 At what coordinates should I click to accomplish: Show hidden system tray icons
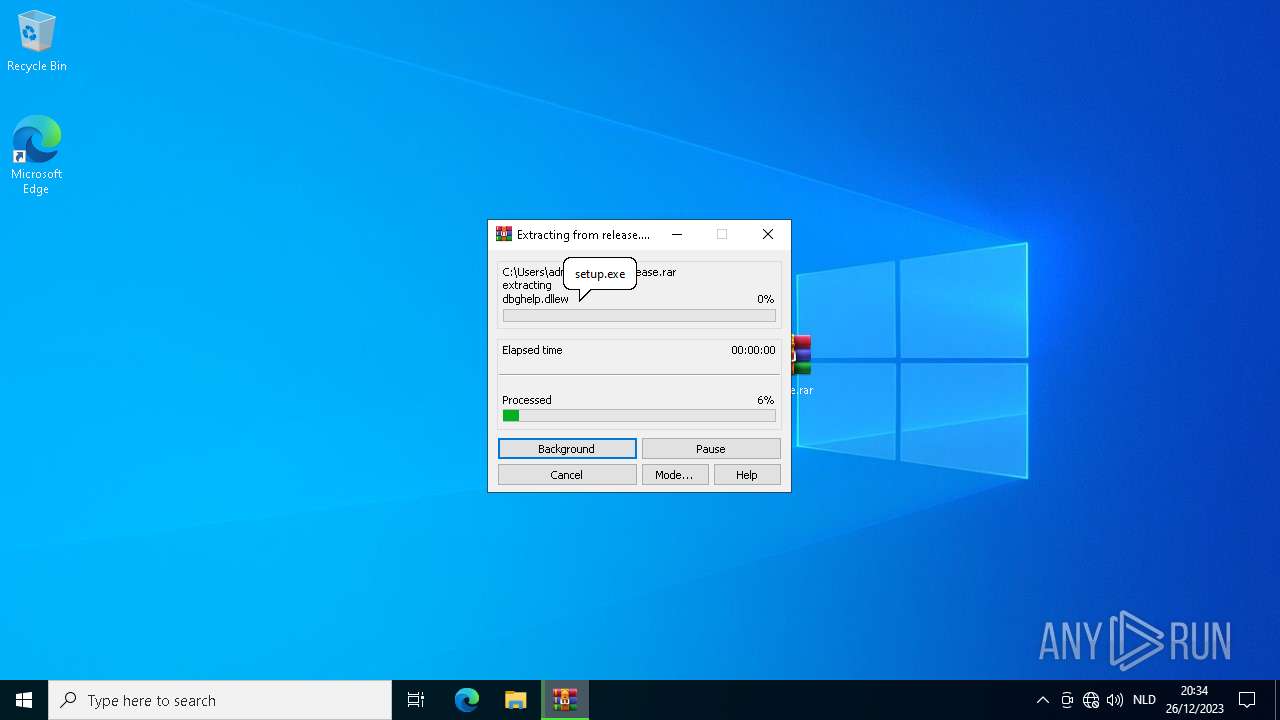pos(1042,700)
